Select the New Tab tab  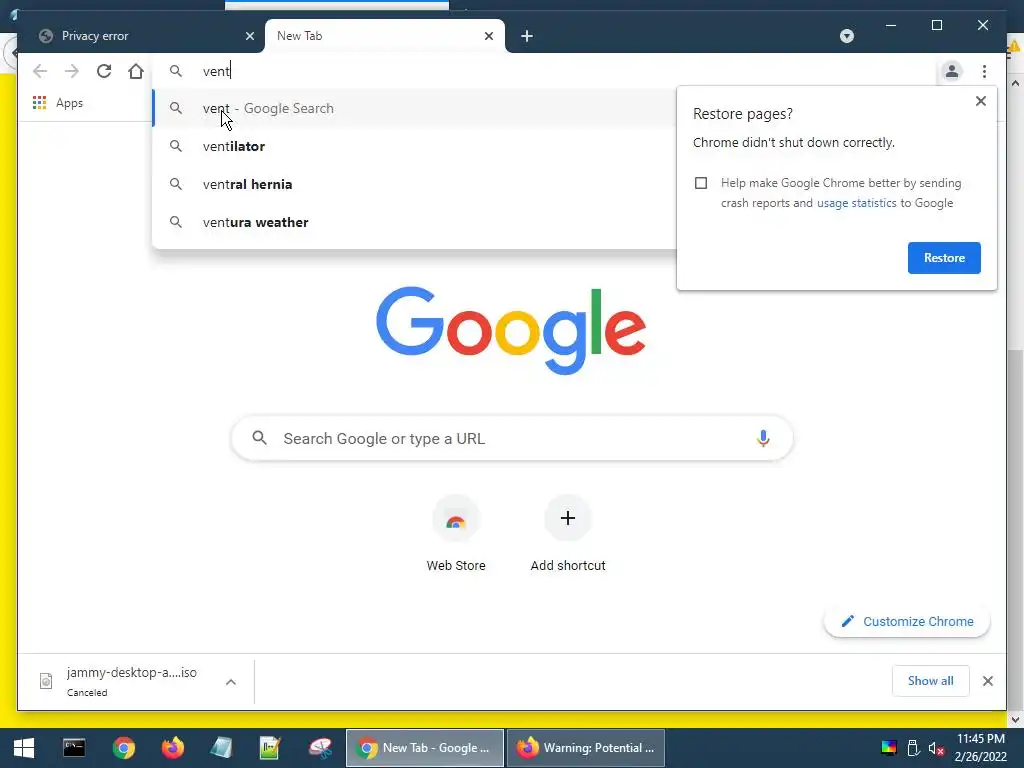(385, 36)
